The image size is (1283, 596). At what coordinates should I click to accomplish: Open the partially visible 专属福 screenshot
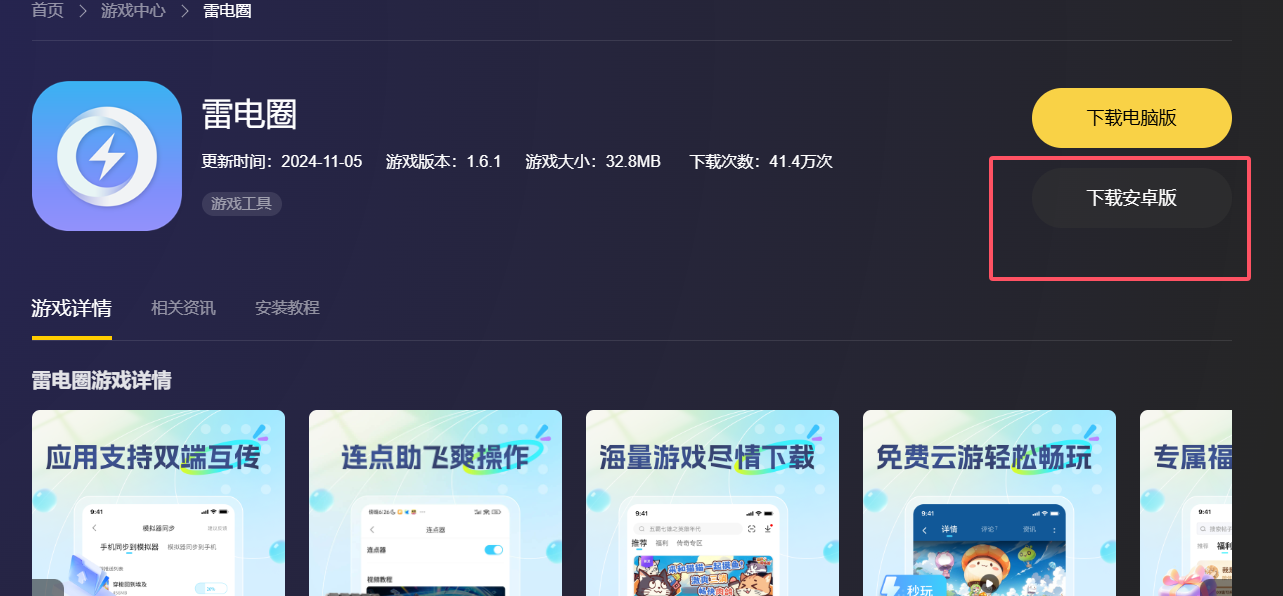pos(1186,503)
